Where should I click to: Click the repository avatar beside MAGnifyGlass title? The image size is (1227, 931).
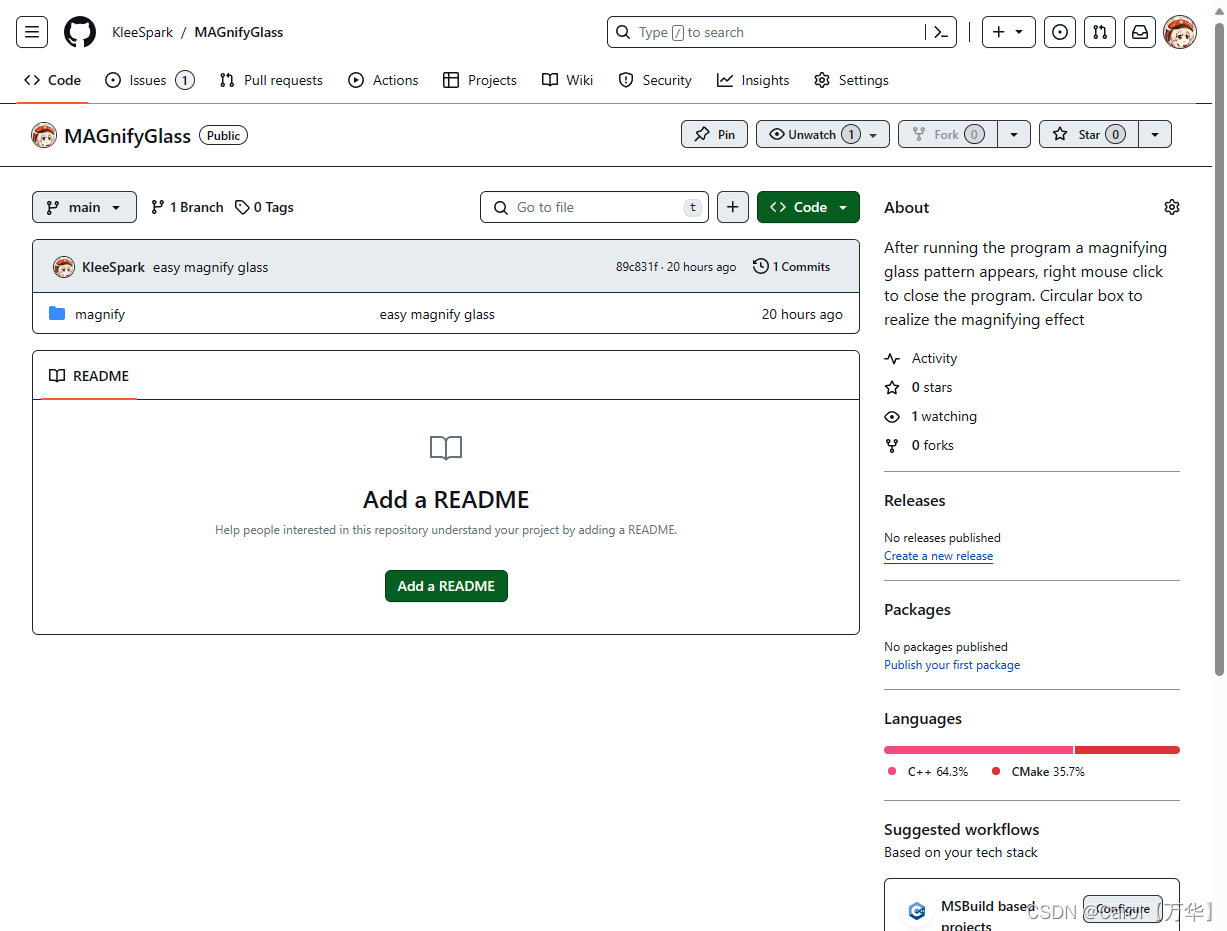[44, 135]
